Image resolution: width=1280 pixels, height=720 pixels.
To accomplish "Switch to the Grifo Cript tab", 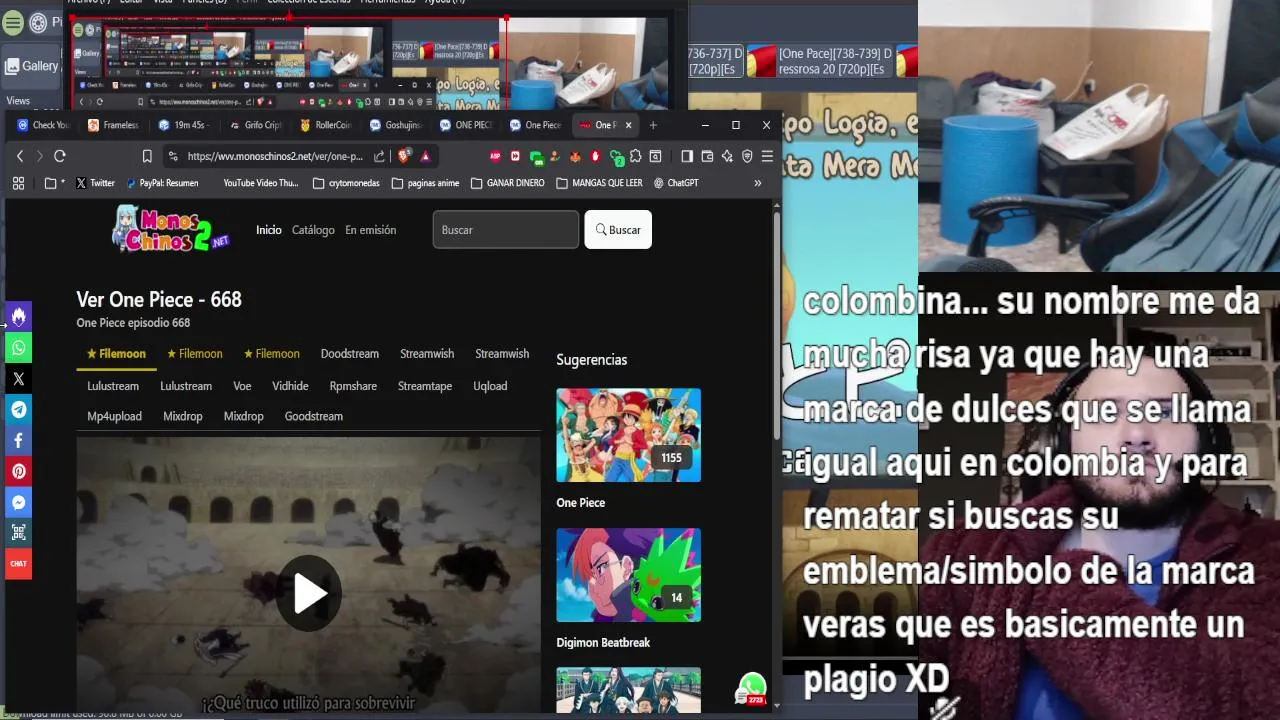I will [x=255, y=125].
